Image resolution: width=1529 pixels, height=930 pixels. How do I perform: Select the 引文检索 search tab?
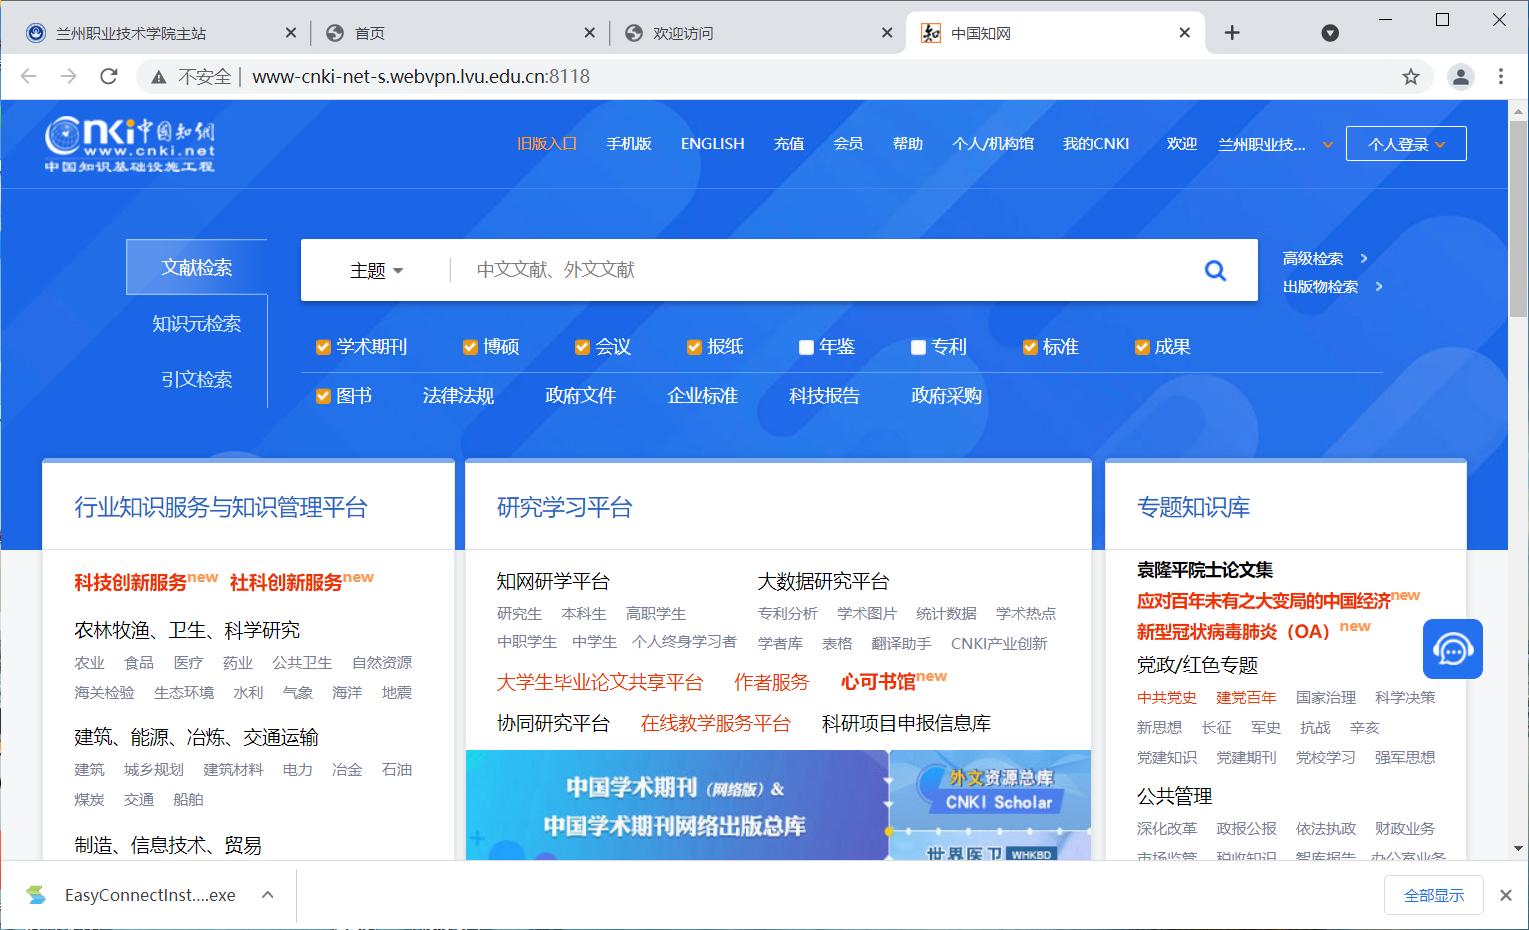(x=197, y=379)
